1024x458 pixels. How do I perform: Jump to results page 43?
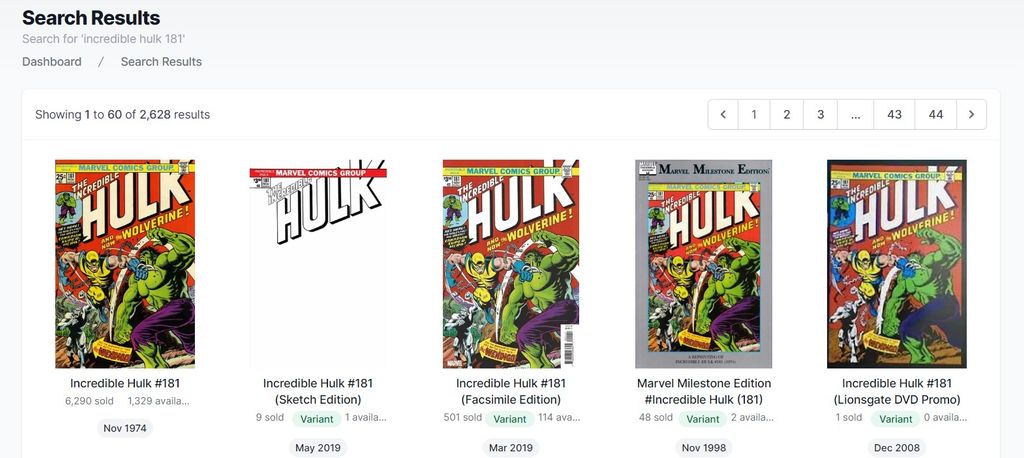coord(894,114)
